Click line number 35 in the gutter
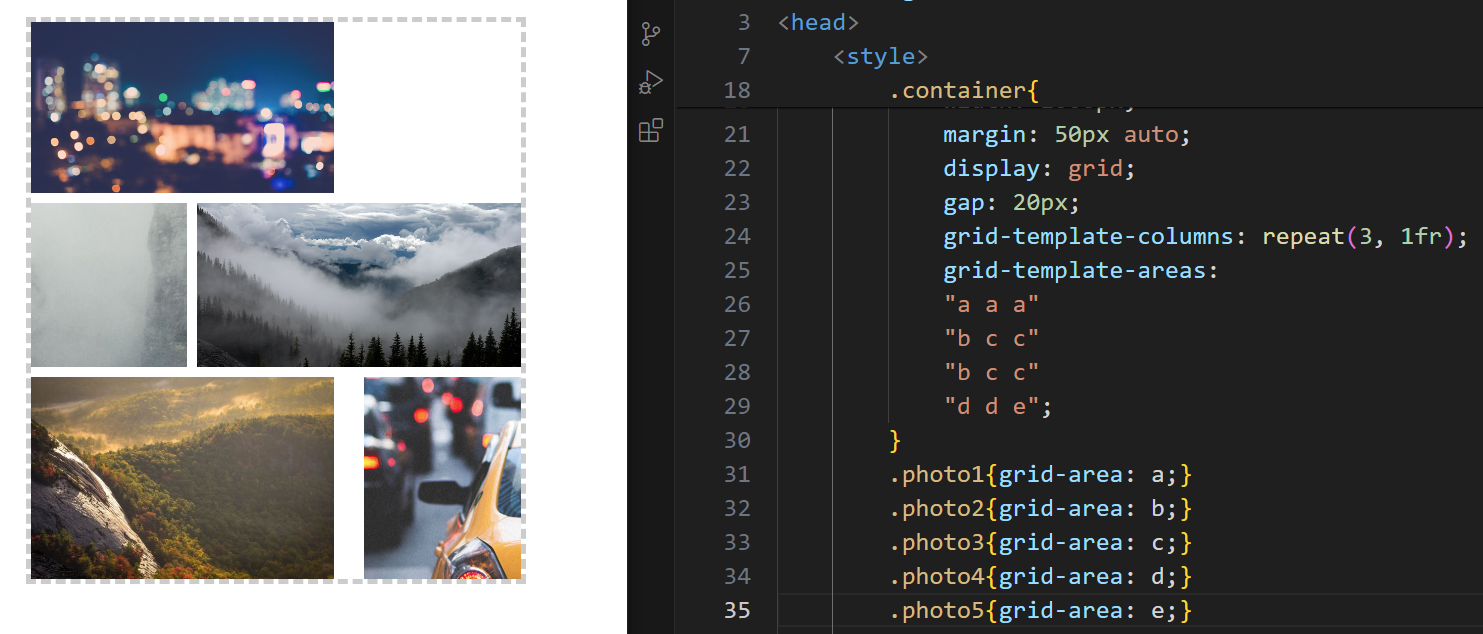1483x634 pixels. 737,610
